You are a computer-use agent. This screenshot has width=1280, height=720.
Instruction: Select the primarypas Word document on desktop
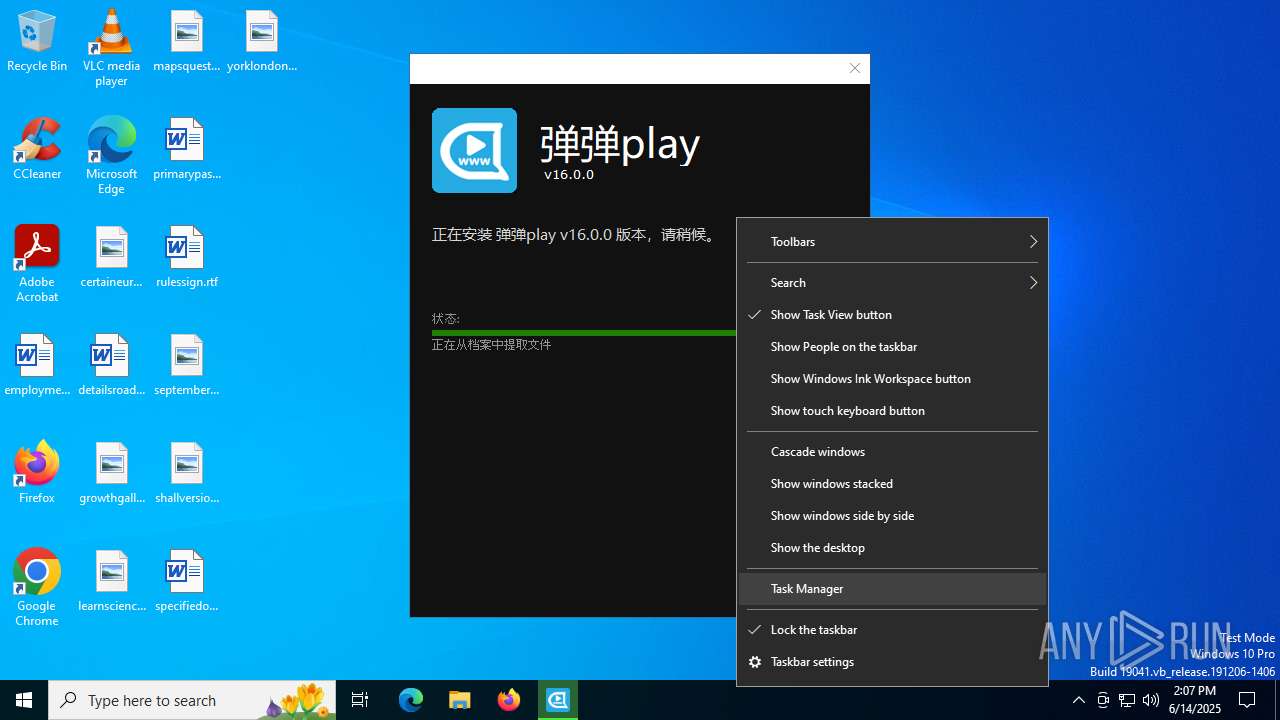click(x=186, y=150)
